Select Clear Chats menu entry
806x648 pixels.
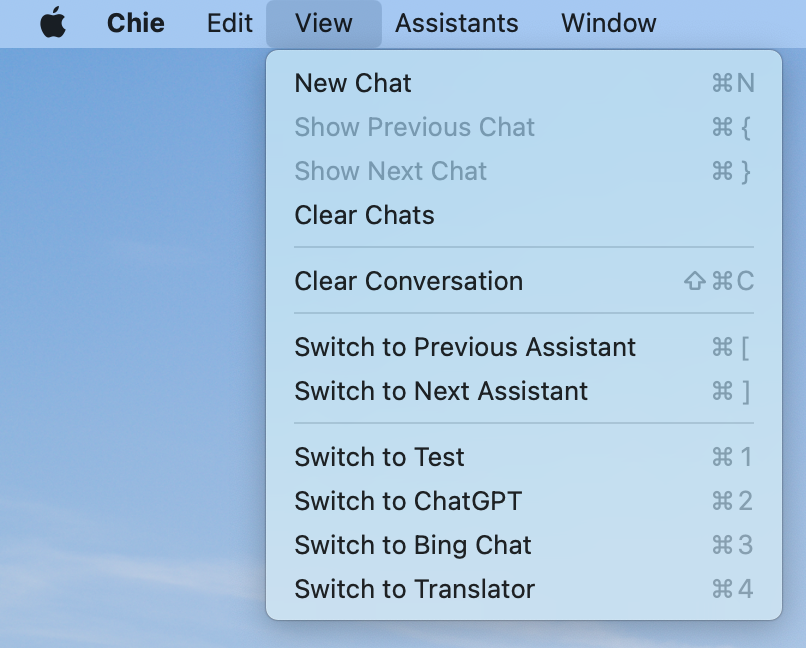524,215
